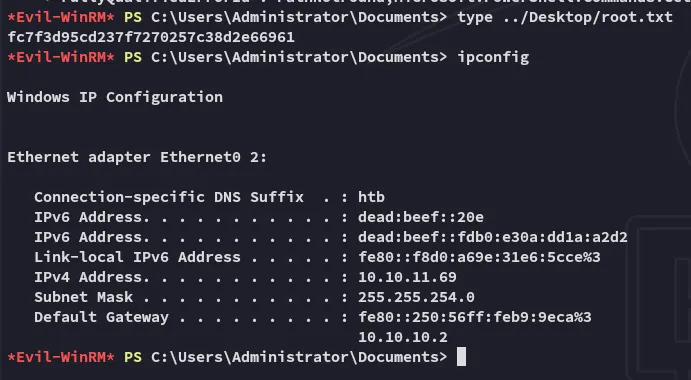The image size is (691, 380).
Task: Click the IPv4 address 10.10.11.69
Action: (407, 277)
